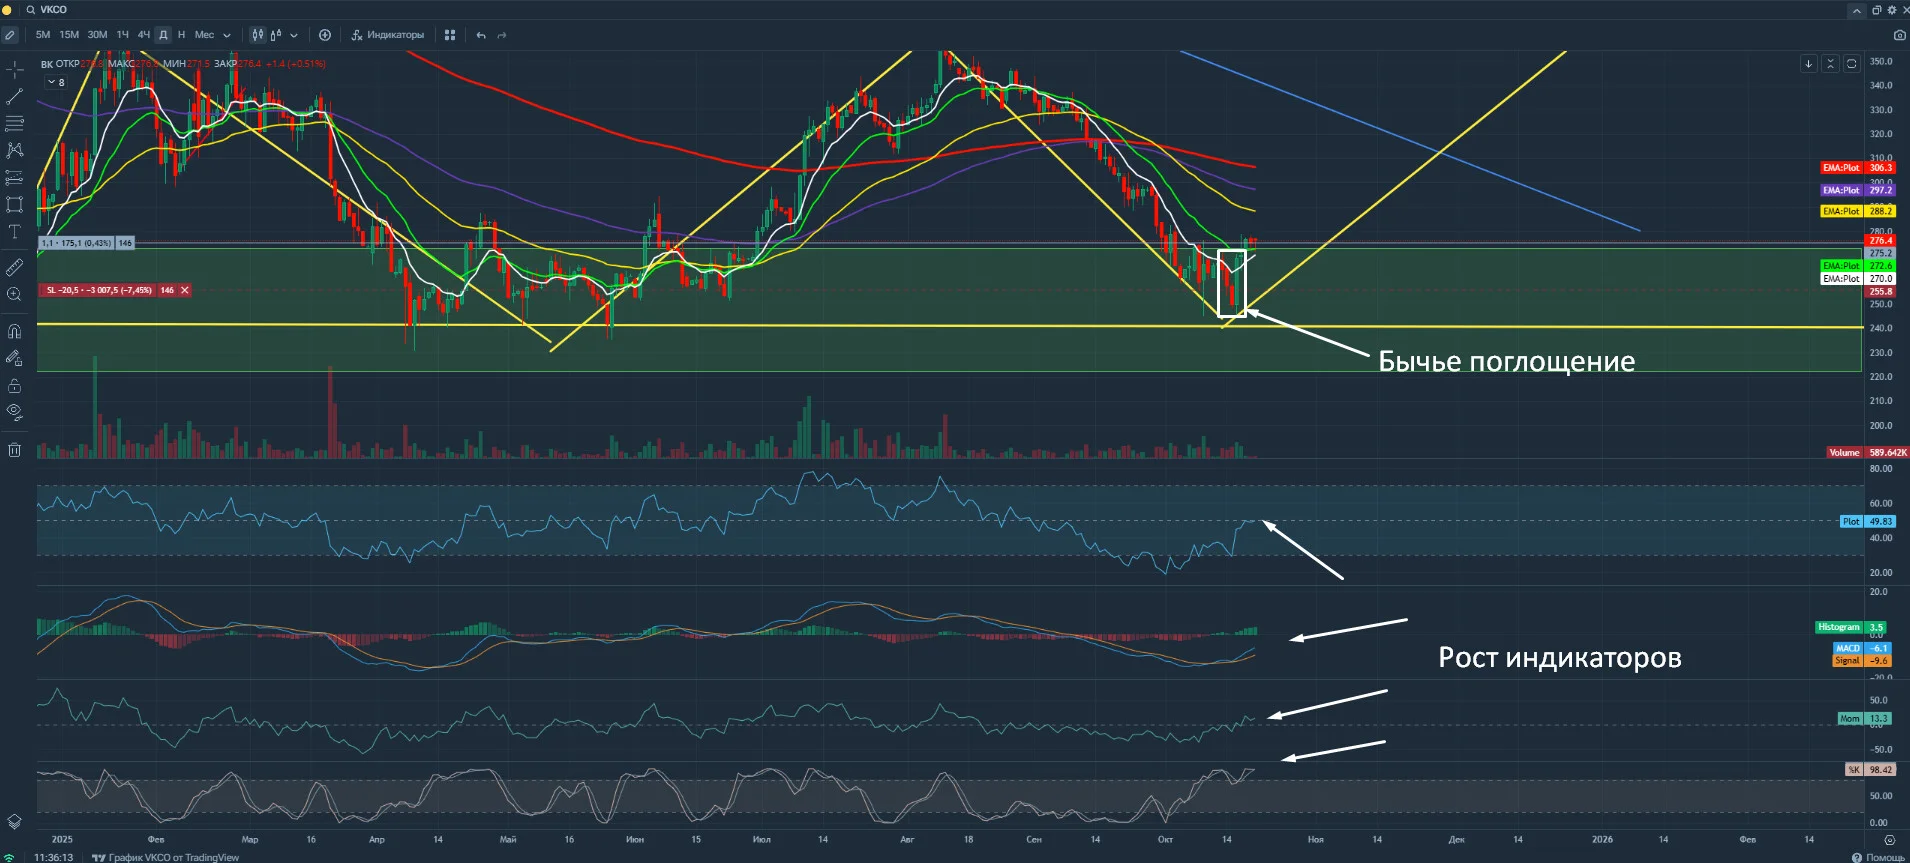Select the trend line drawing tool
The height and width of the screenshot is (863, 1910).
tap(14, 97)
